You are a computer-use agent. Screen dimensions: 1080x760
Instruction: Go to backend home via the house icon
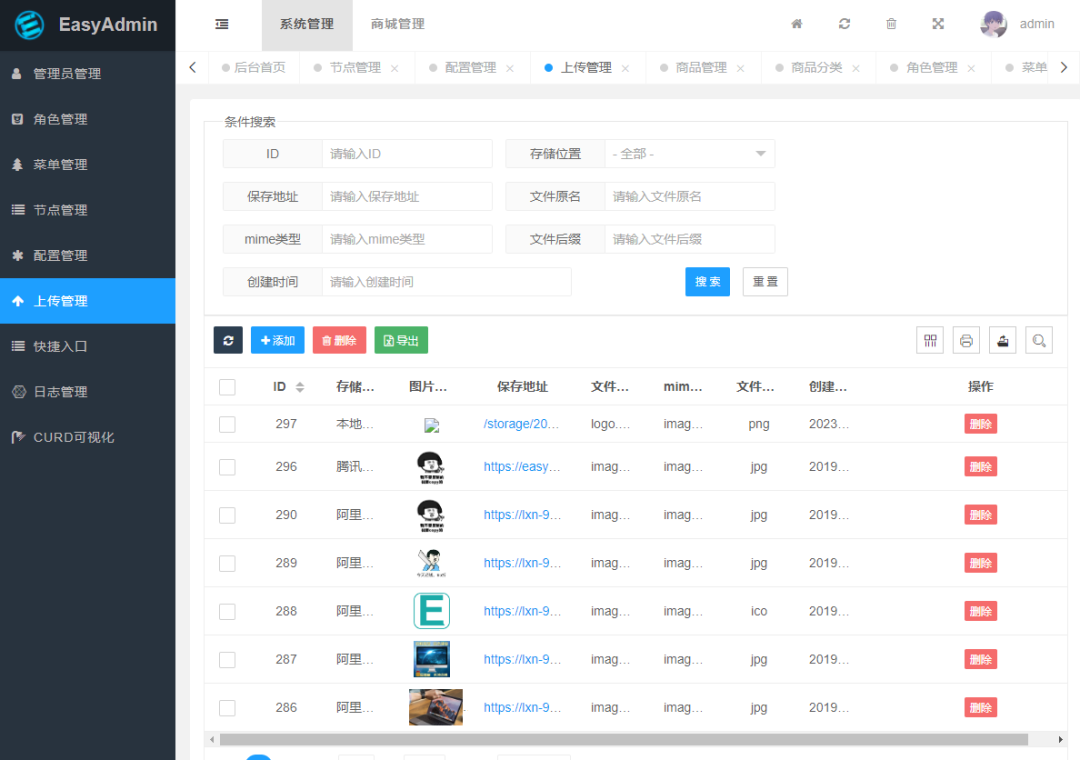(x=796, y=22)
